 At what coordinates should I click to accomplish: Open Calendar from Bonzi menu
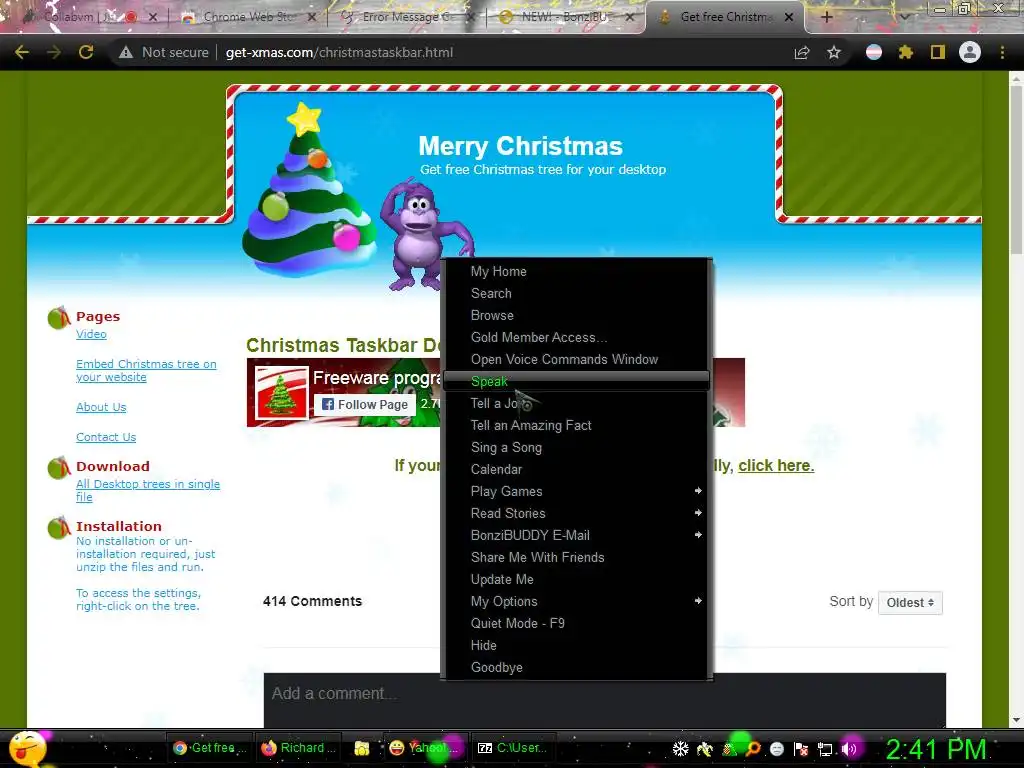click(577, 469)
